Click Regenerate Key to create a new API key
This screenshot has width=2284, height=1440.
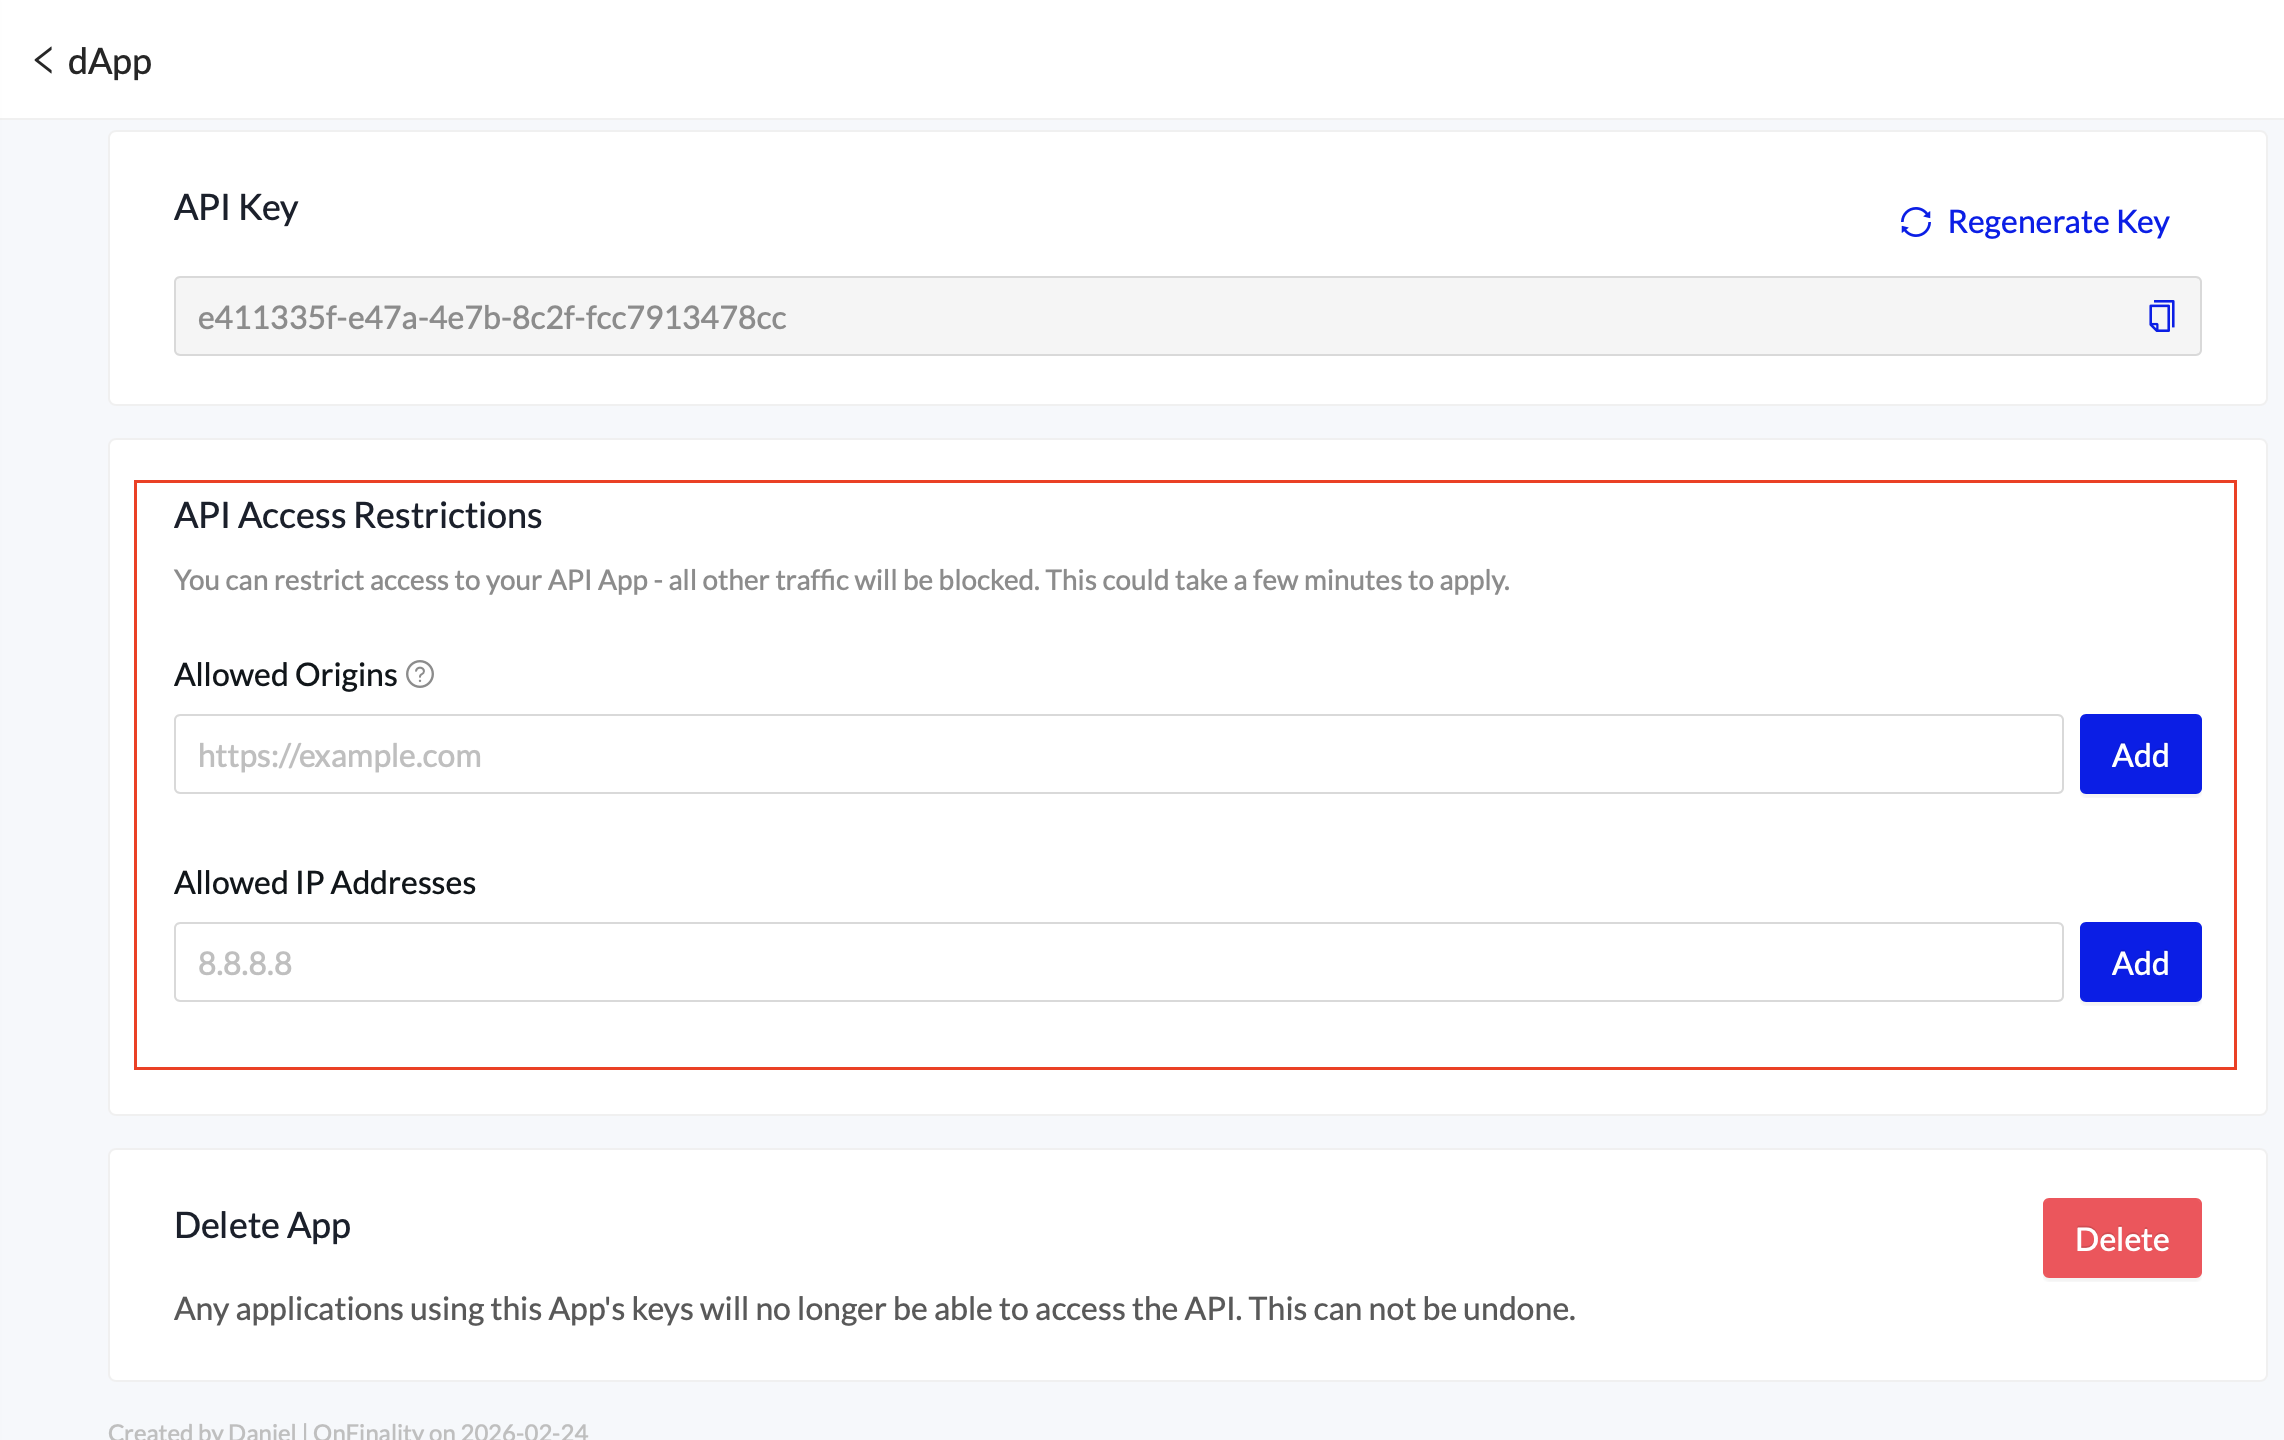2058,221
